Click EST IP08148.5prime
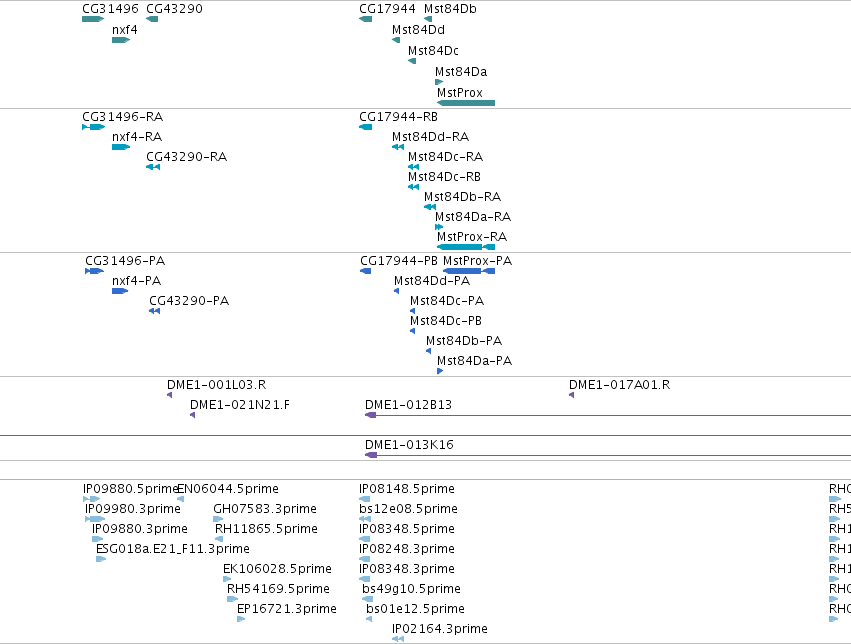The image size is (851, 644). tap(407, 489)
